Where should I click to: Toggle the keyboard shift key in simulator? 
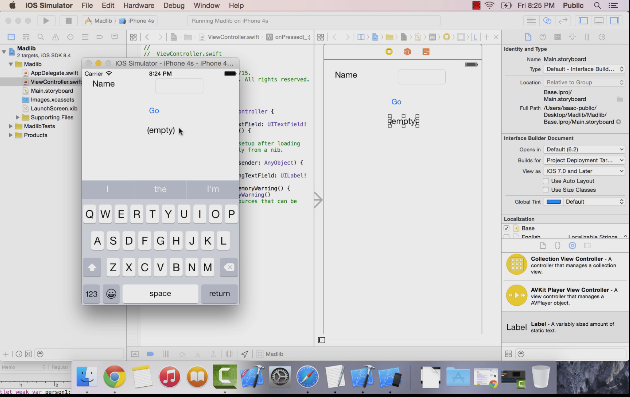[x=92, y=267]
